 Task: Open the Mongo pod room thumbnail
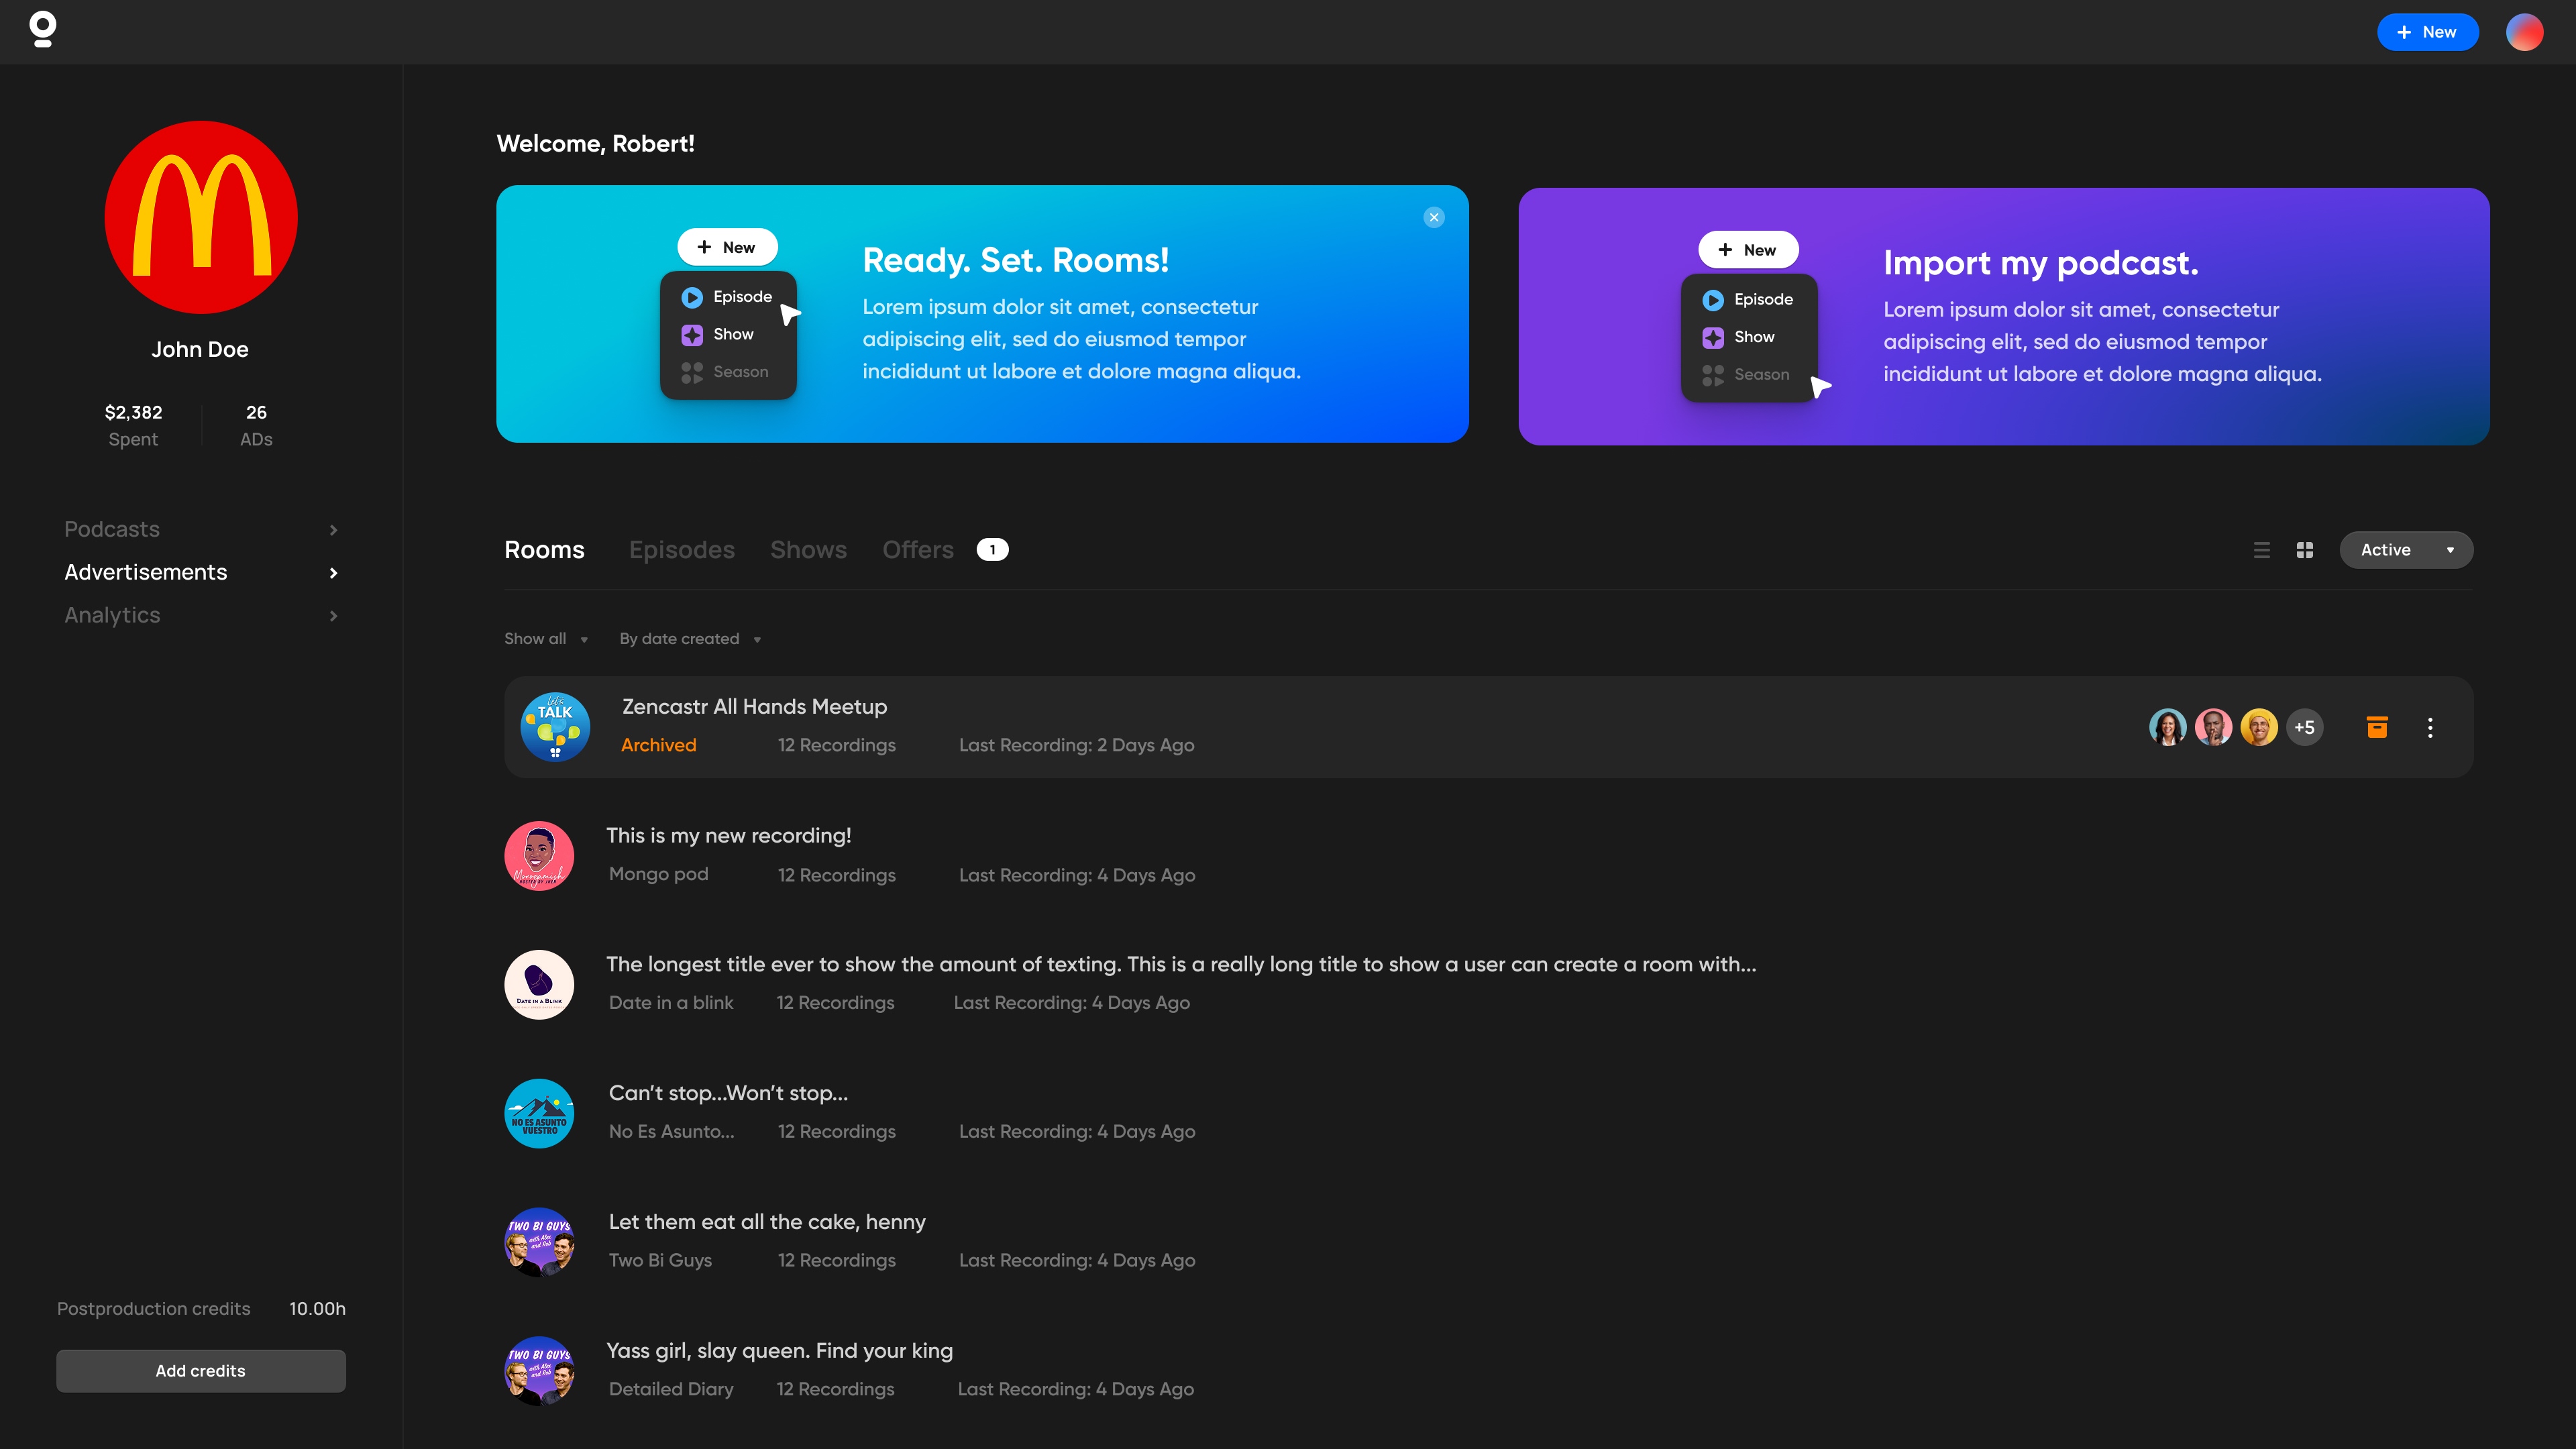point(539,856)
